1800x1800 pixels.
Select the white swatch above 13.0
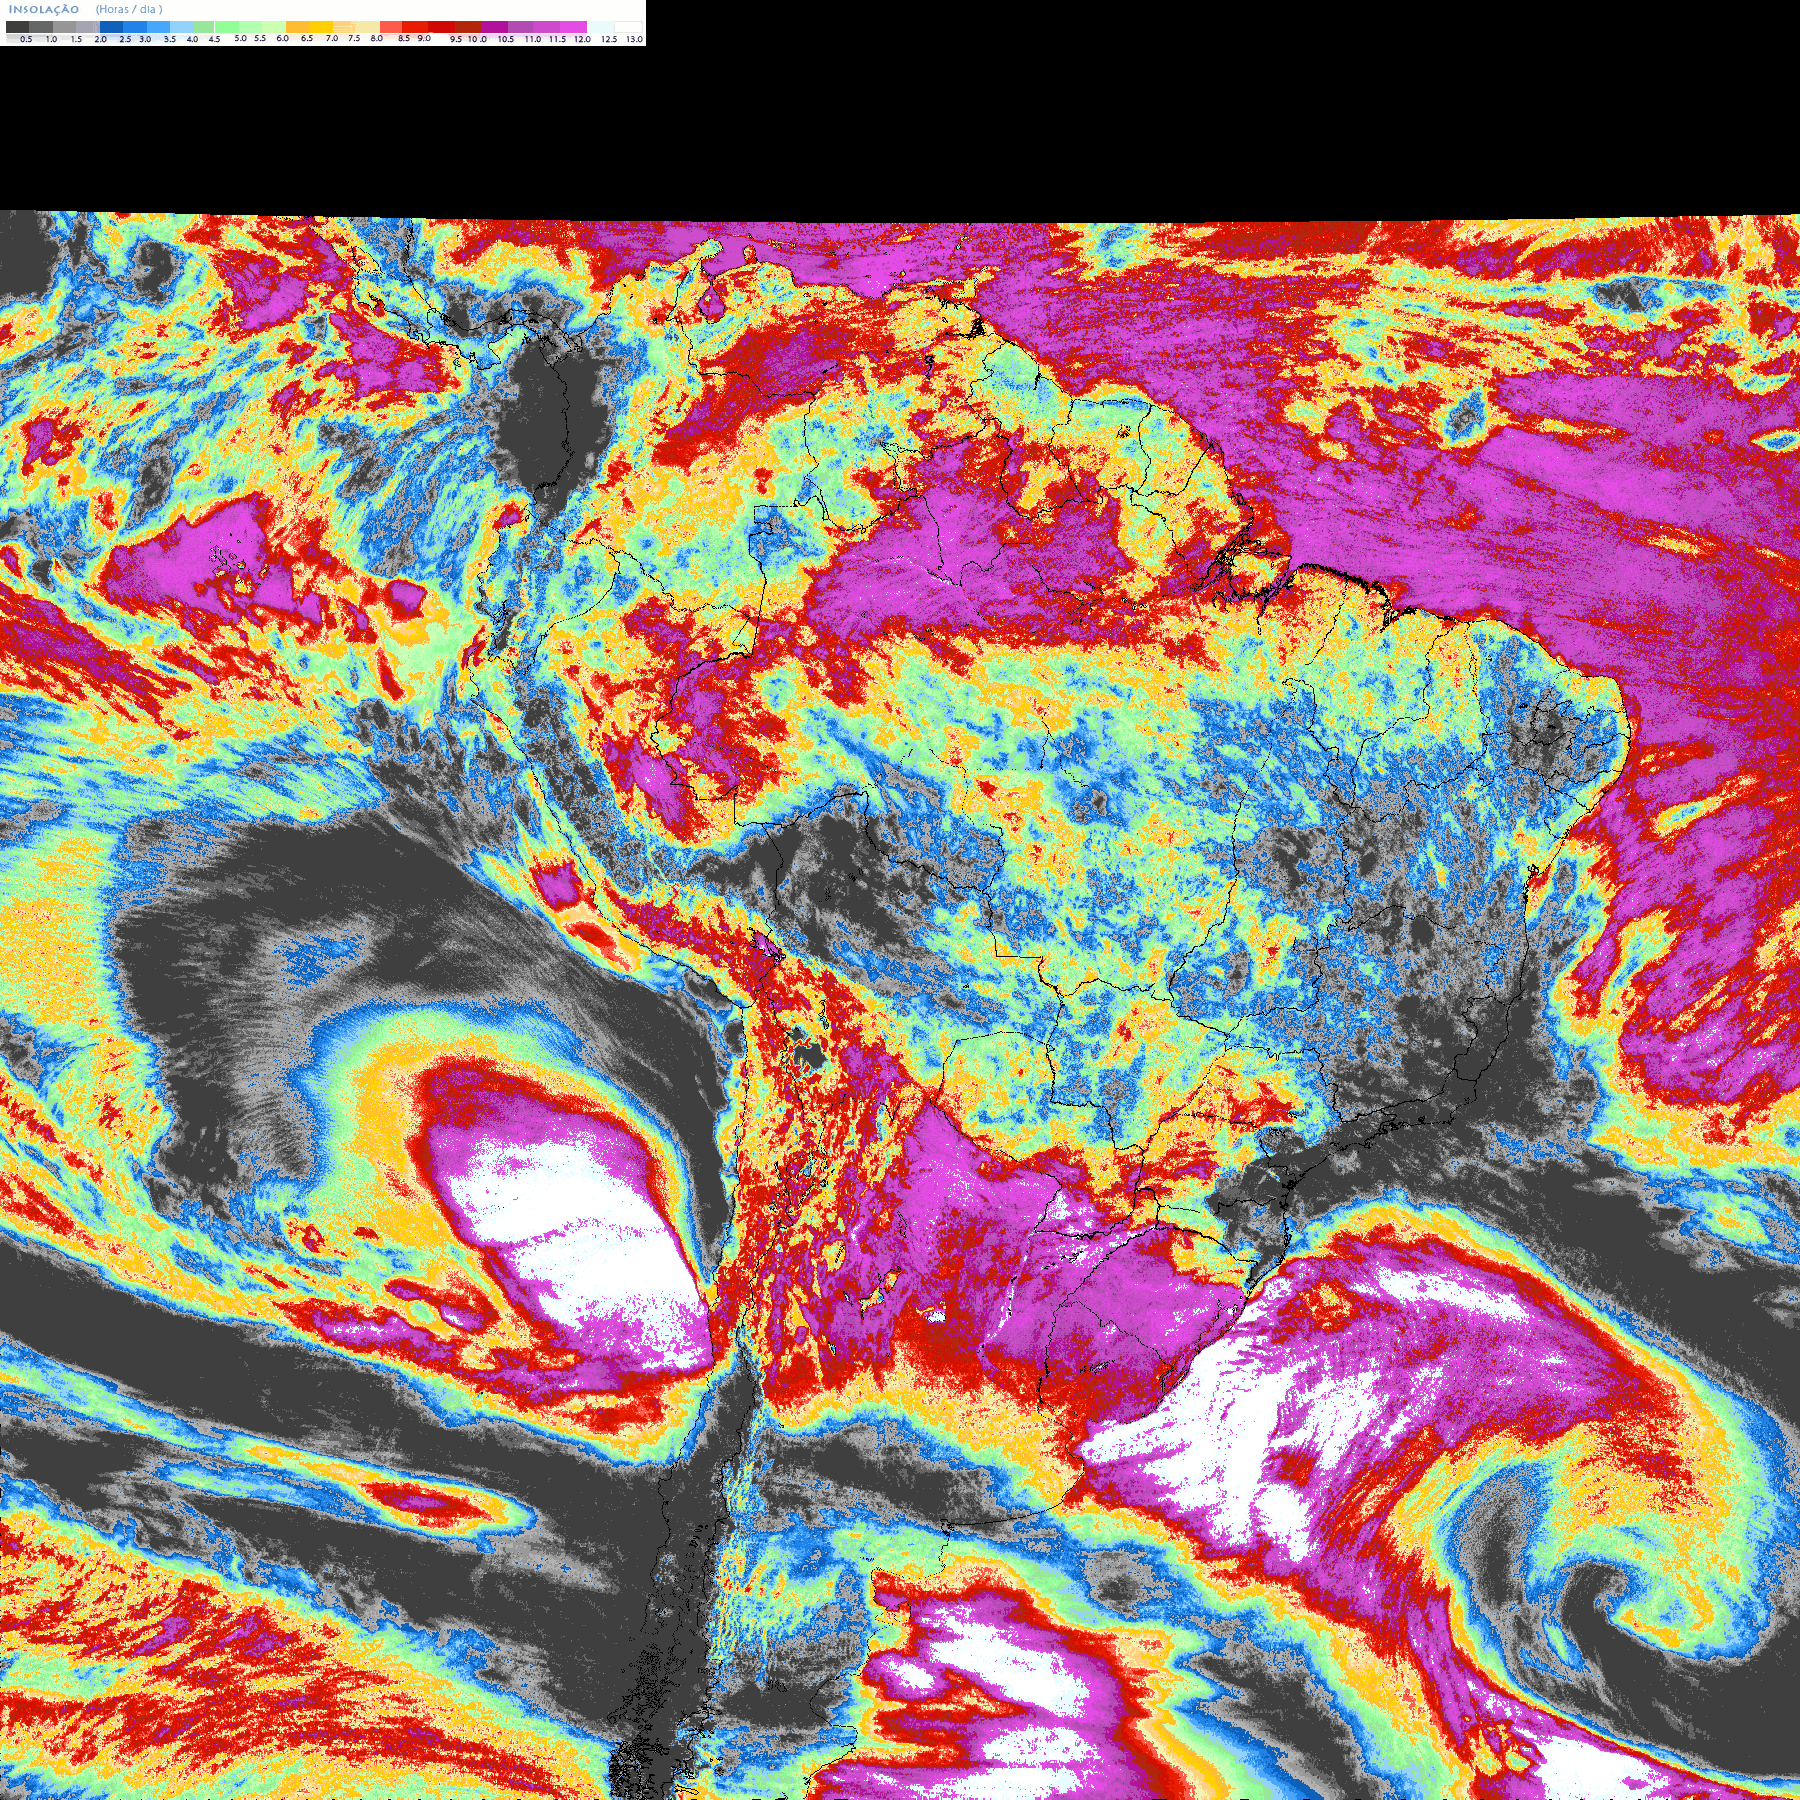coord(628,27)
